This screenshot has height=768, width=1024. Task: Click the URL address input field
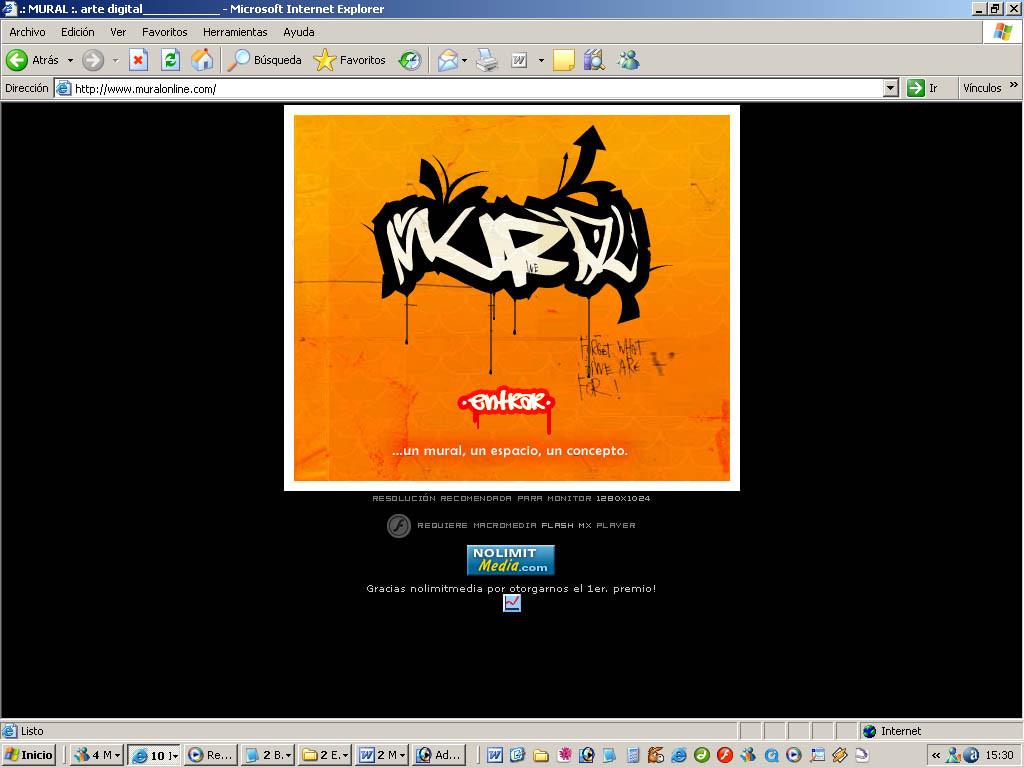pyautogui.click(x=470, y=88)
